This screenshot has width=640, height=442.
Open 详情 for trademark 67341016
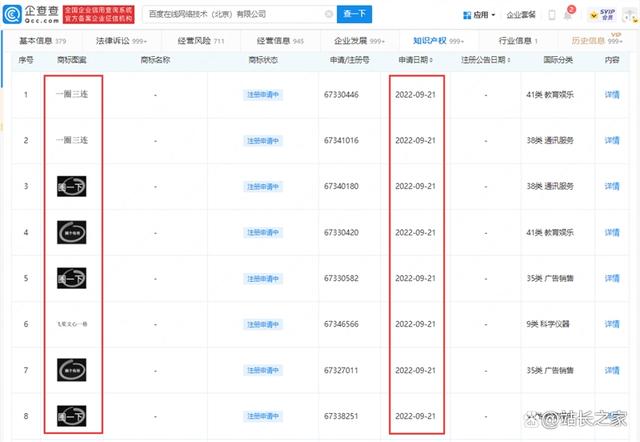click(612, 140)
